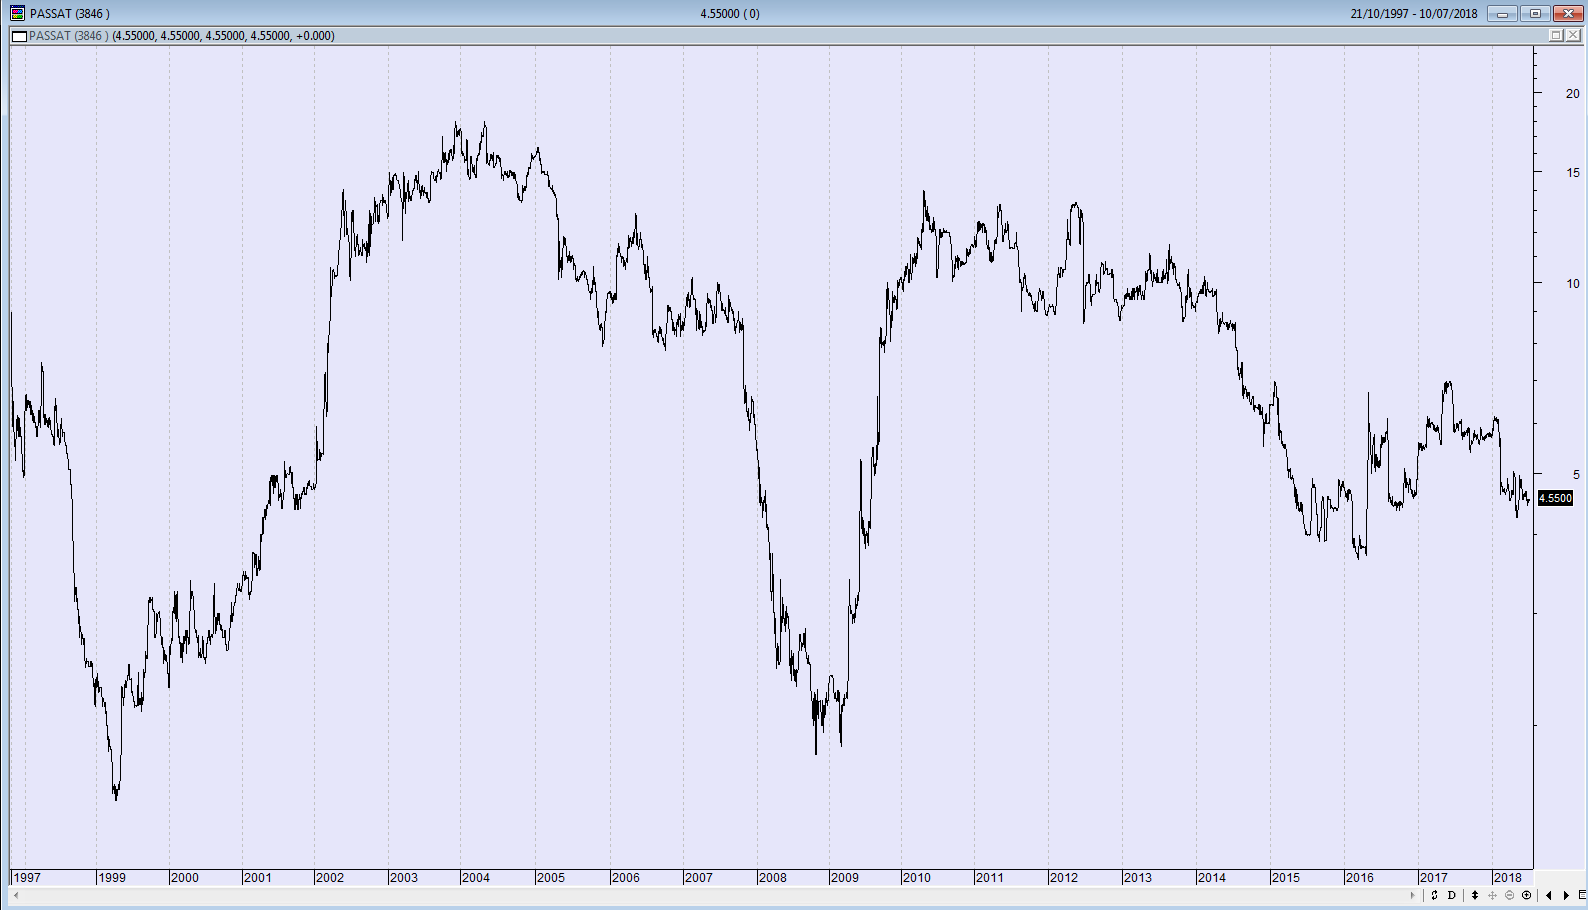Close the PASSAT chart window
Screen dimensions: 1588x910
click(x=1568, y=14)
